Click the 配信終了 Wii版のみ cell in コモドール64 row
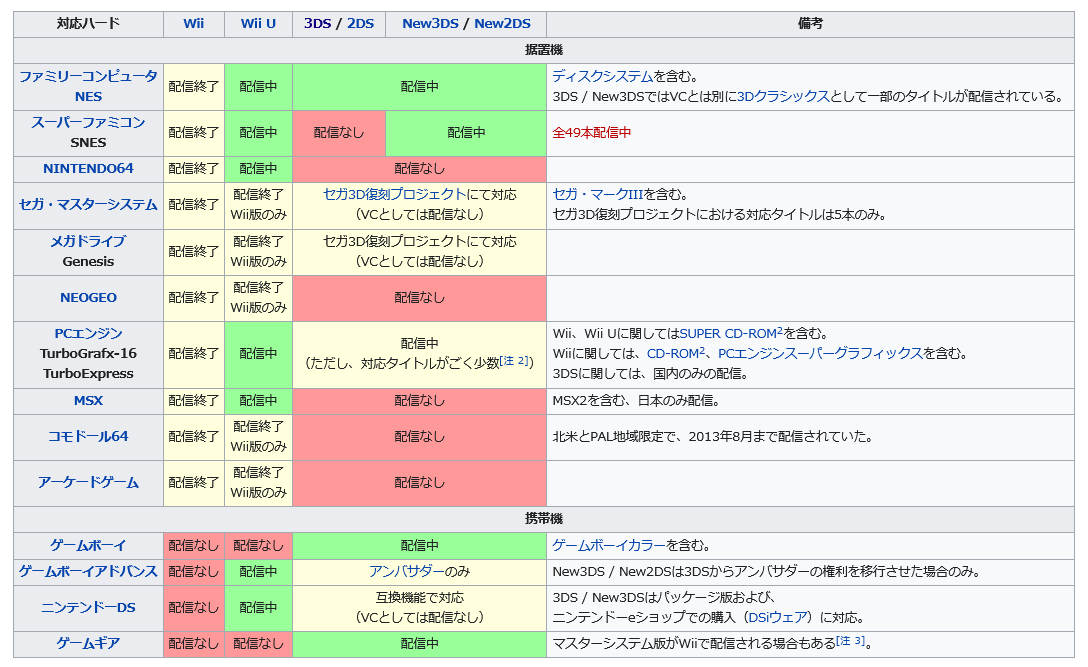Viewport: 1088px width, 667px height. [x=258, y=437]
